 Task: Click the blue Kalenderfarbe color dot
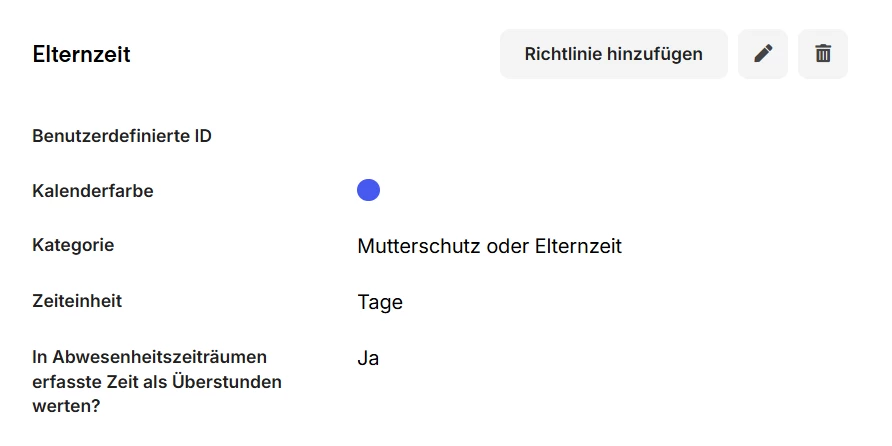[368, 190]
